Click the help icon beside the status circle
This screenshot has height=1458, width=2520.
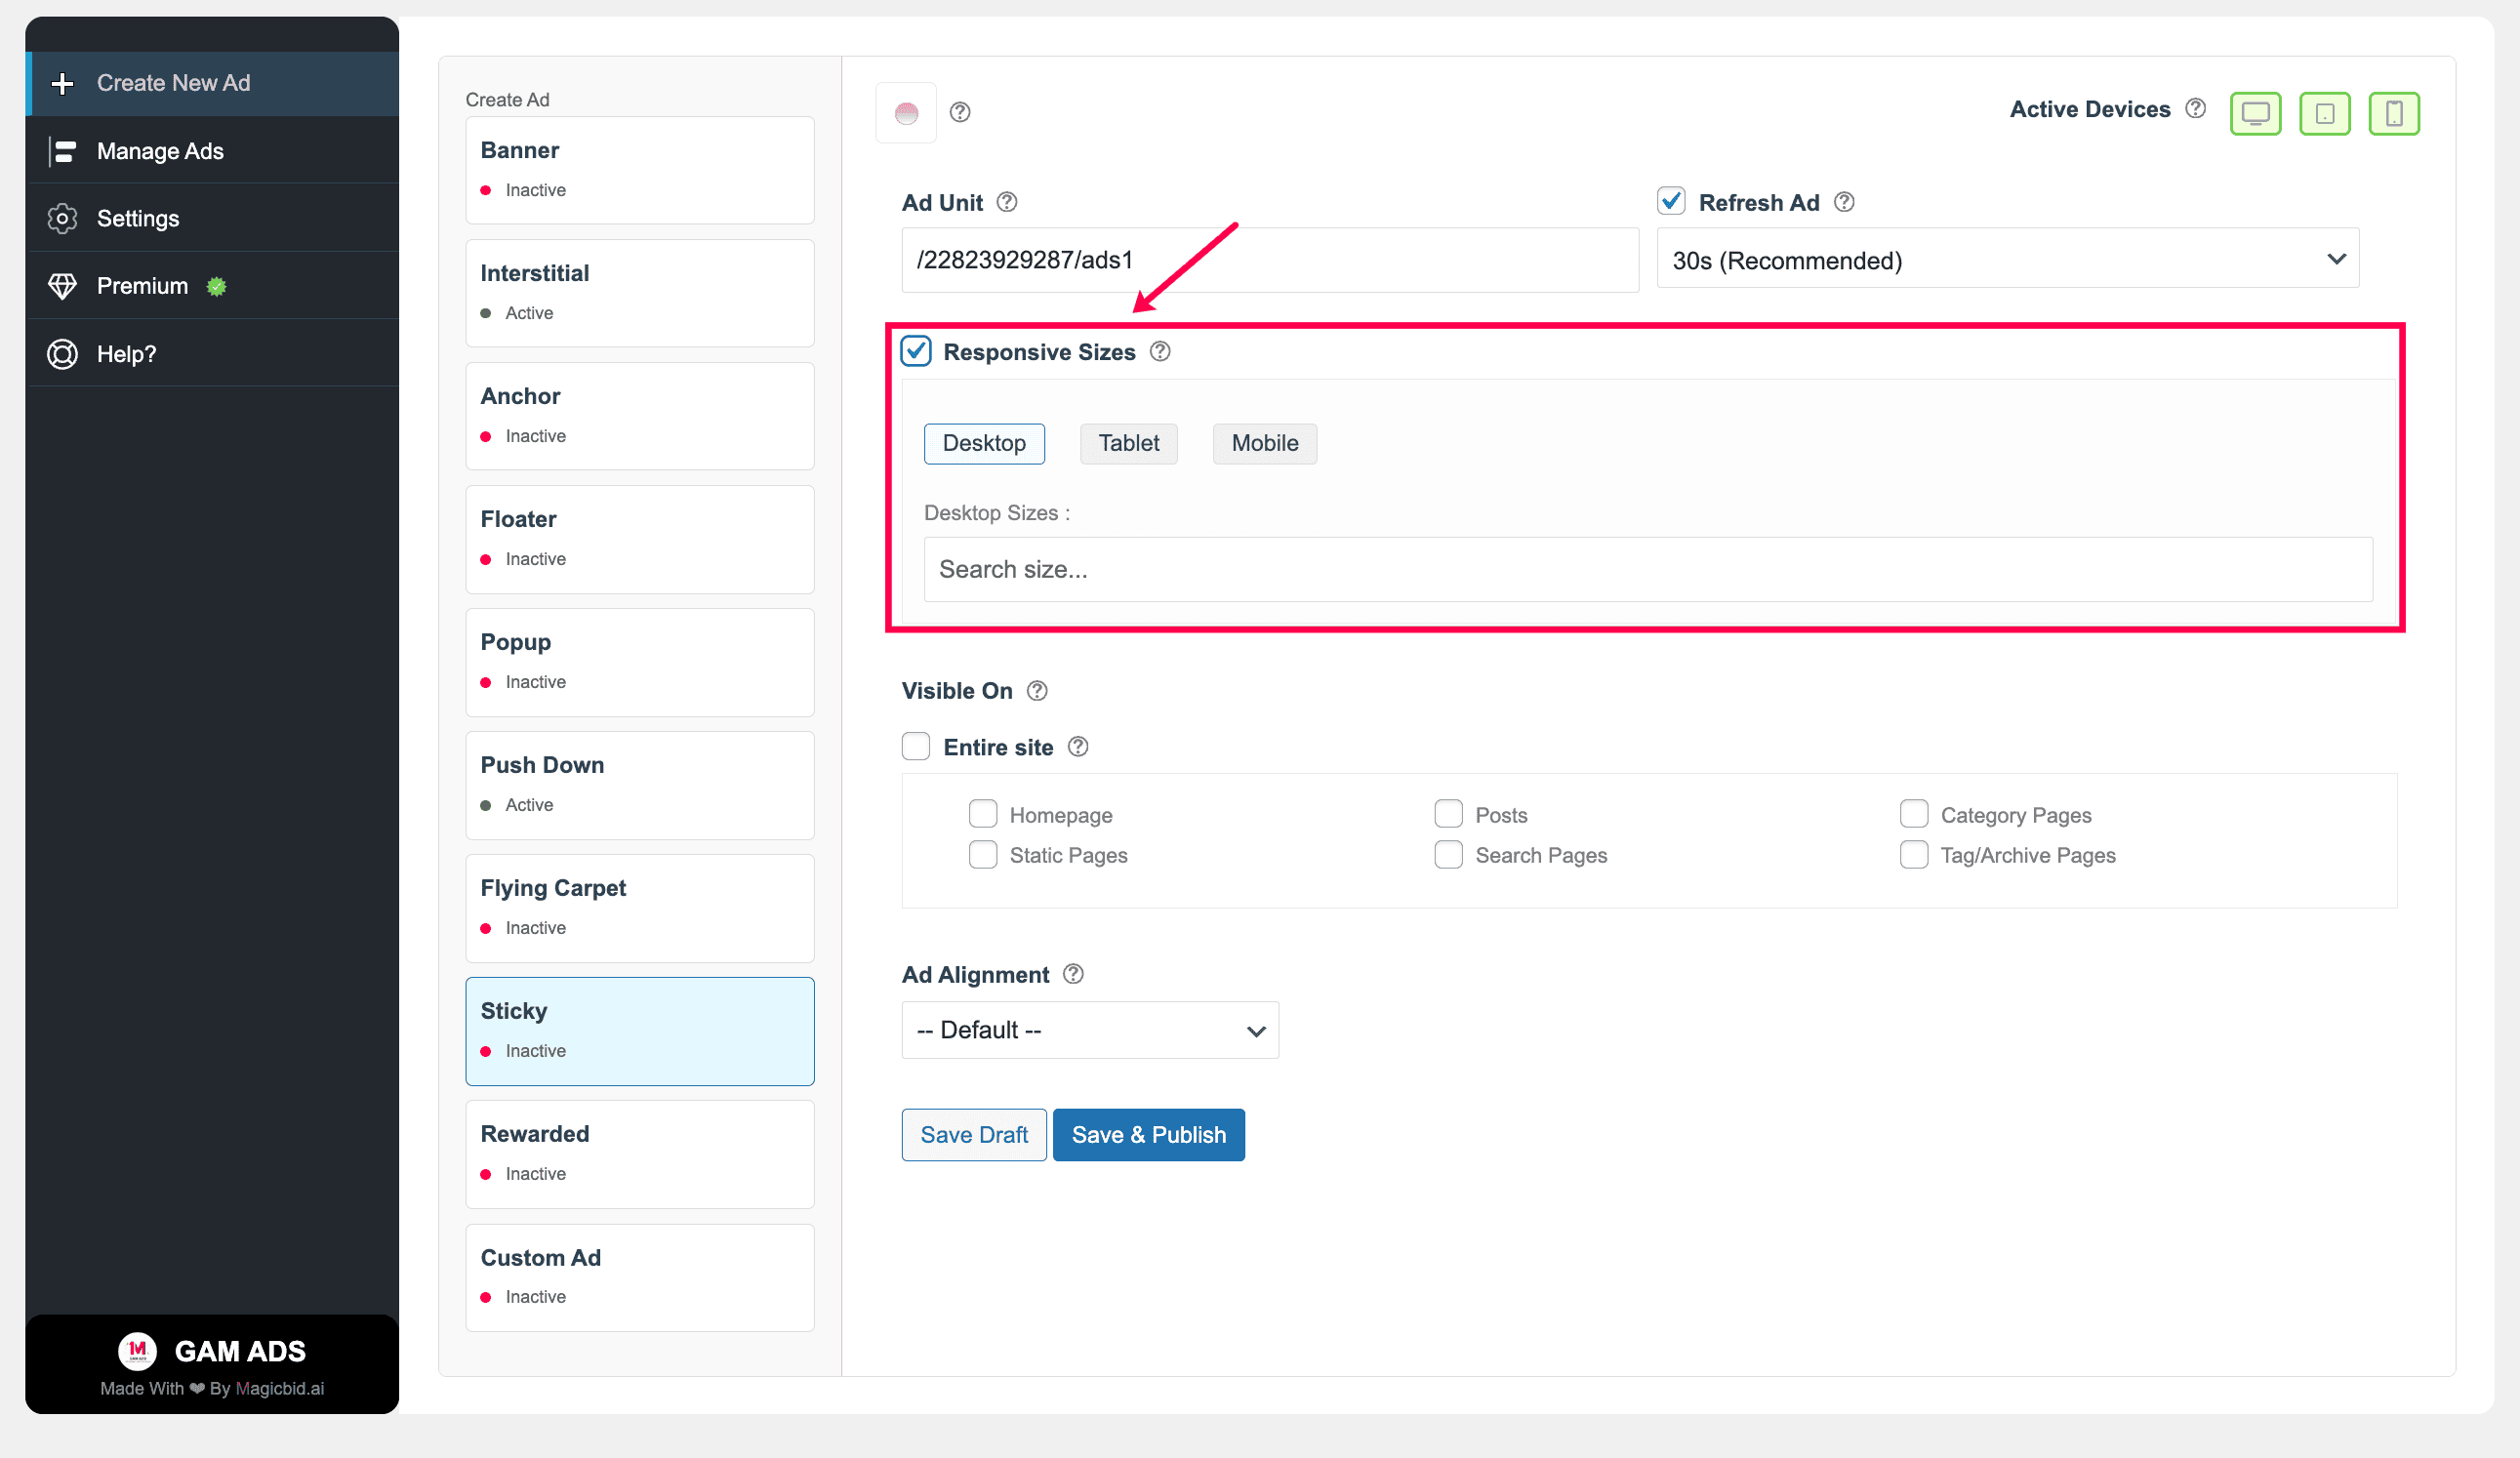(x=960, y=112)
